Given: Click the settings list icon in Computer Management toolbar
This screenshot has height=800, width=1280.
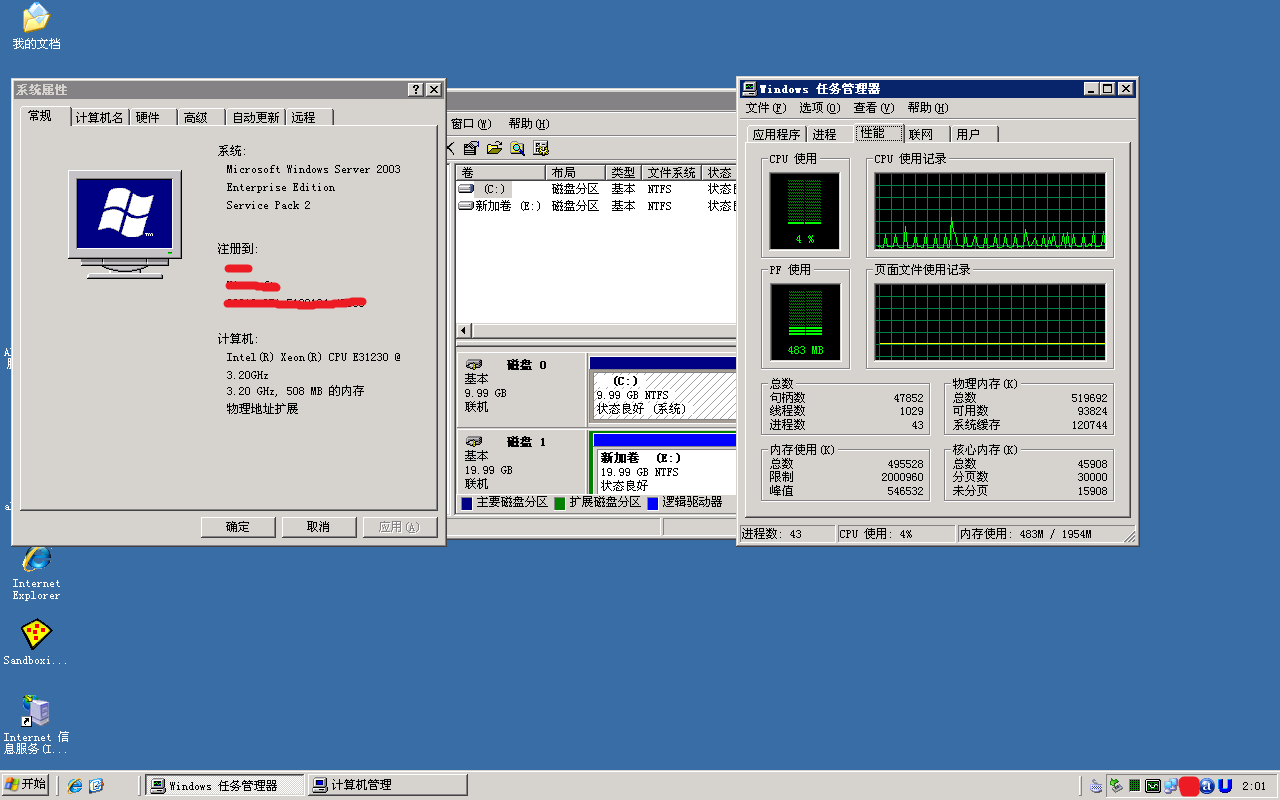Looking at the screenshot, I should 541,148.
